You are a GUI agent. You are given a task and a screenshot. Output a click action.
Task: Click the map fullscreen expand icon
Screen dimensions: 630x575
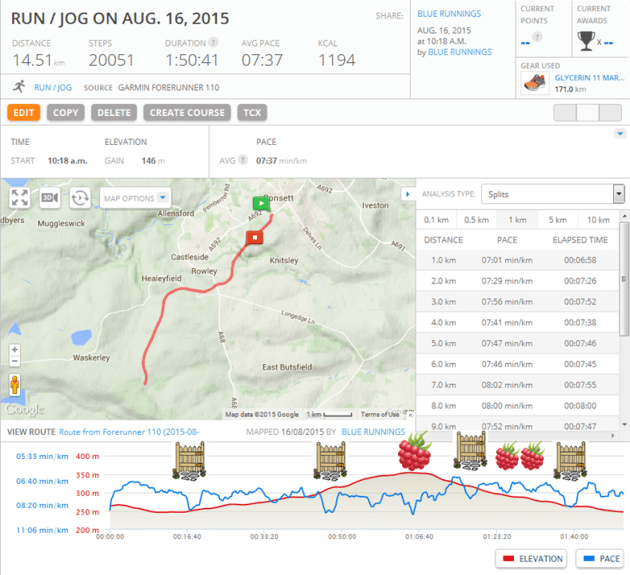tap(20, 198)
